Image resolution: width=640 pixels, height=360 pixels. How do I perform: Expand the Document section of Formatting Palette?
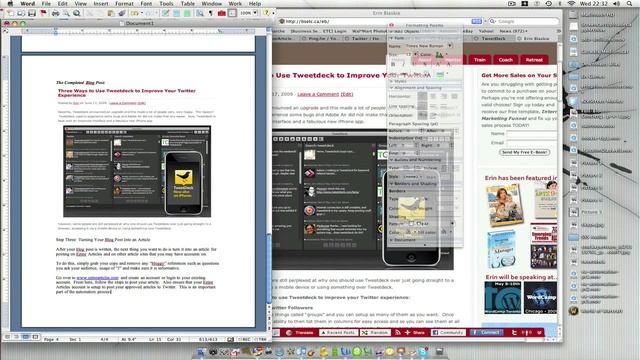pos(392,240)
